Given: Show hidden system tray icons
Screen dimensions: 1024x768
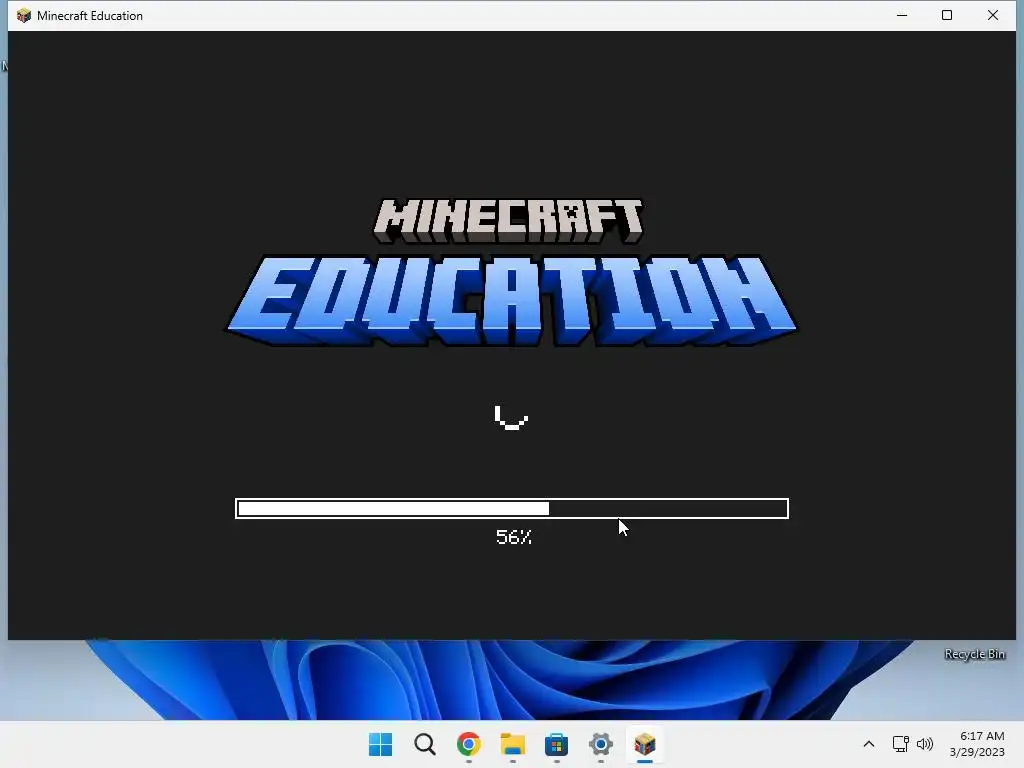Looking at the screenshot, I should [x=869, y=744].
